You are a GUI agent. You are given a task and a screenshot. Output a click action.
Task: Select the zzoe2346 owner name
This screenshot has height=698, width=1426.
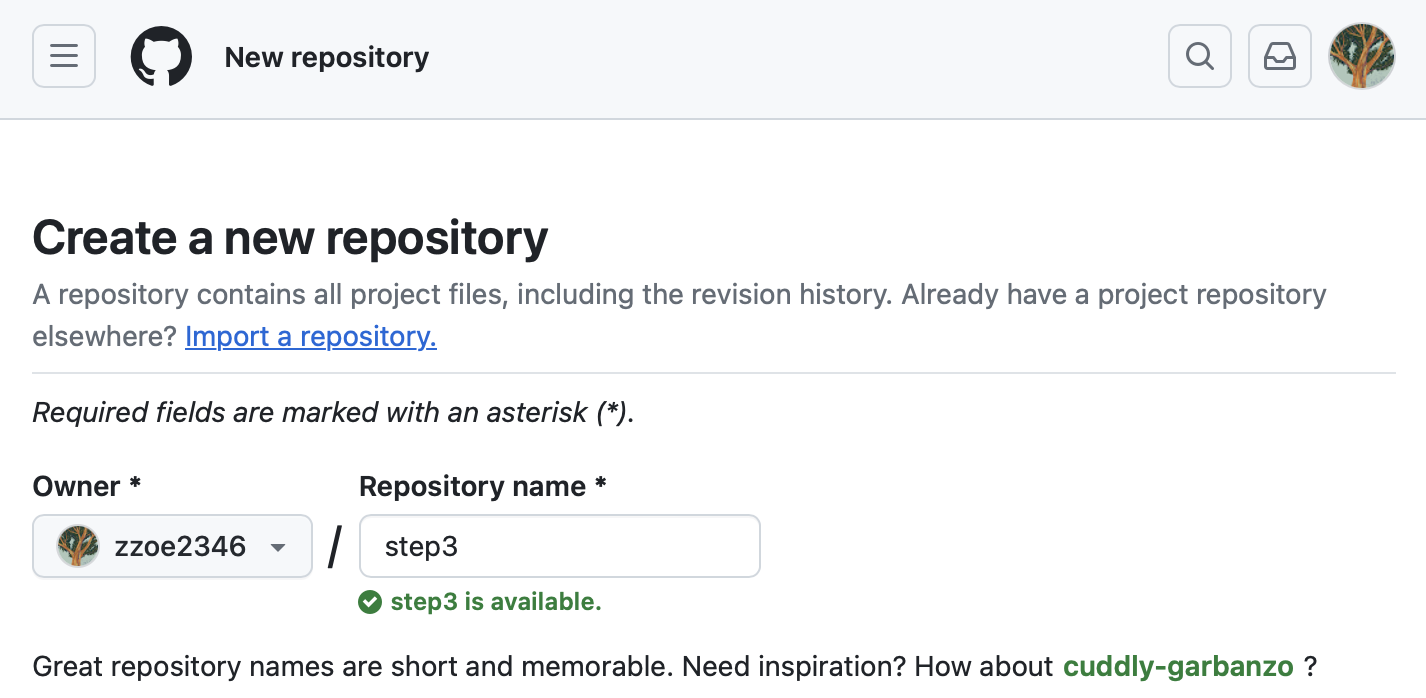click(180, 546)
